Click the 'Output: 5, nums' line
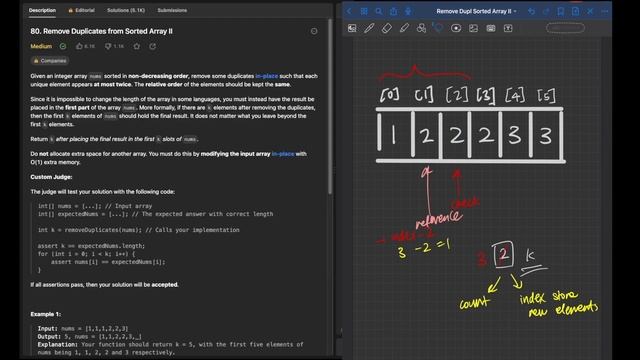 pos(89,336)
